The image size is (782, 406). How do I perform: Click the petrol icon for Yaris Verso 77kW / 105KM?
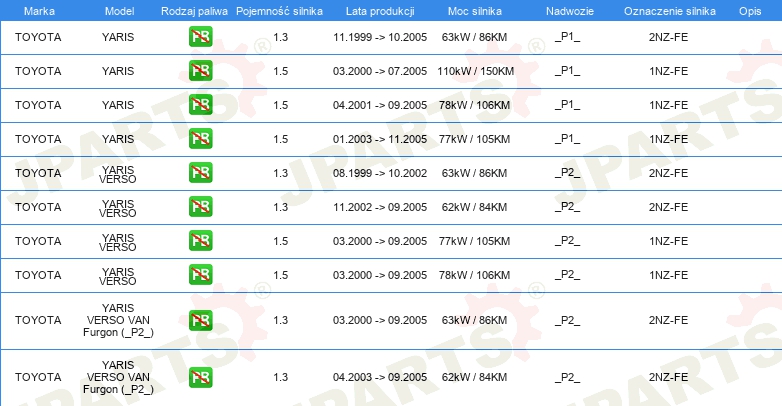pyautogui.click(x=200, y=240)
